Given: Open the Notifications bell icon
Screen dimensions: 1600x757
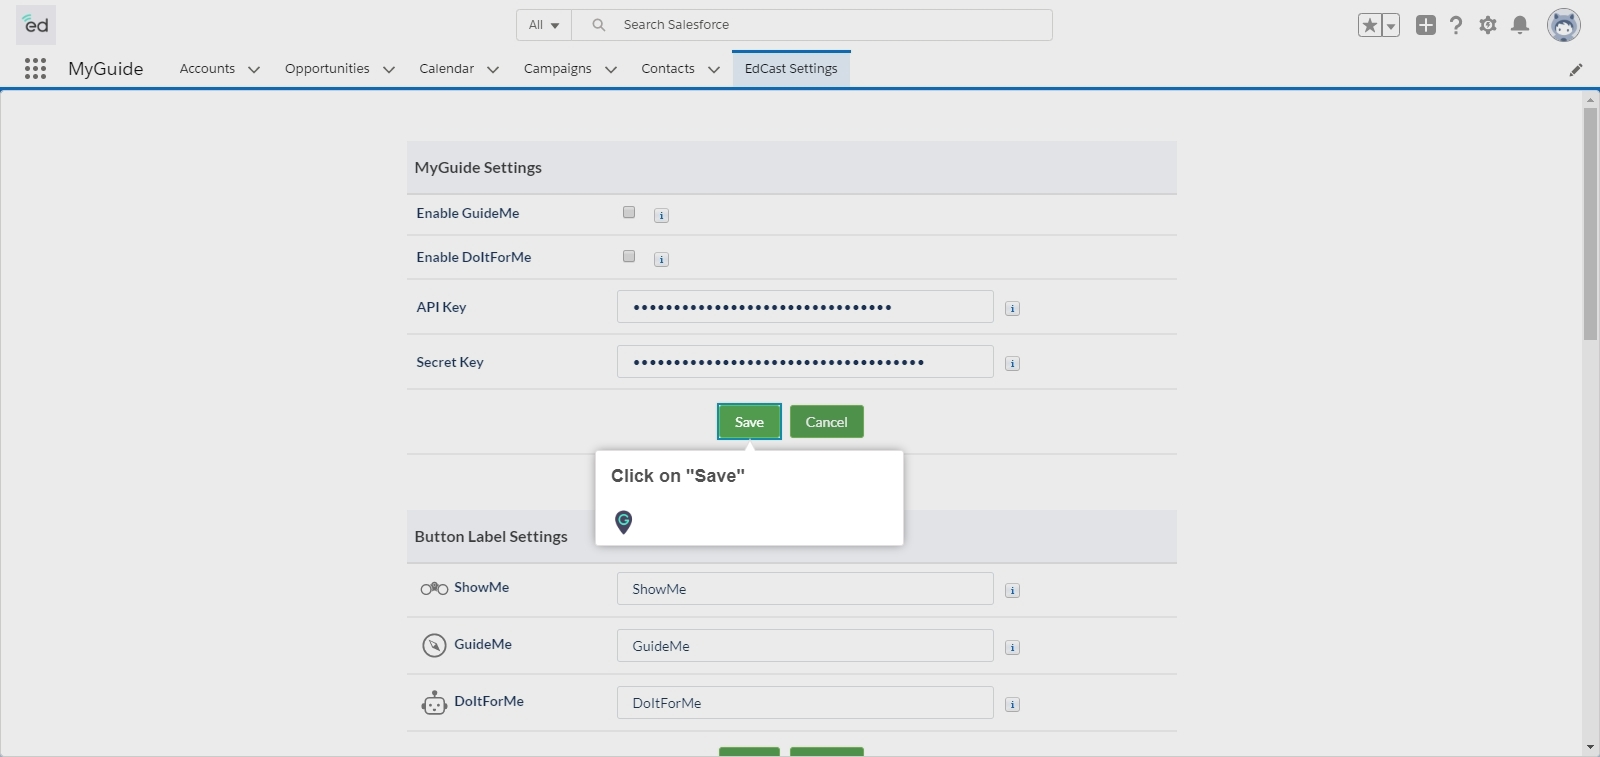Looking at the screenshot, I should (1520, 25).
